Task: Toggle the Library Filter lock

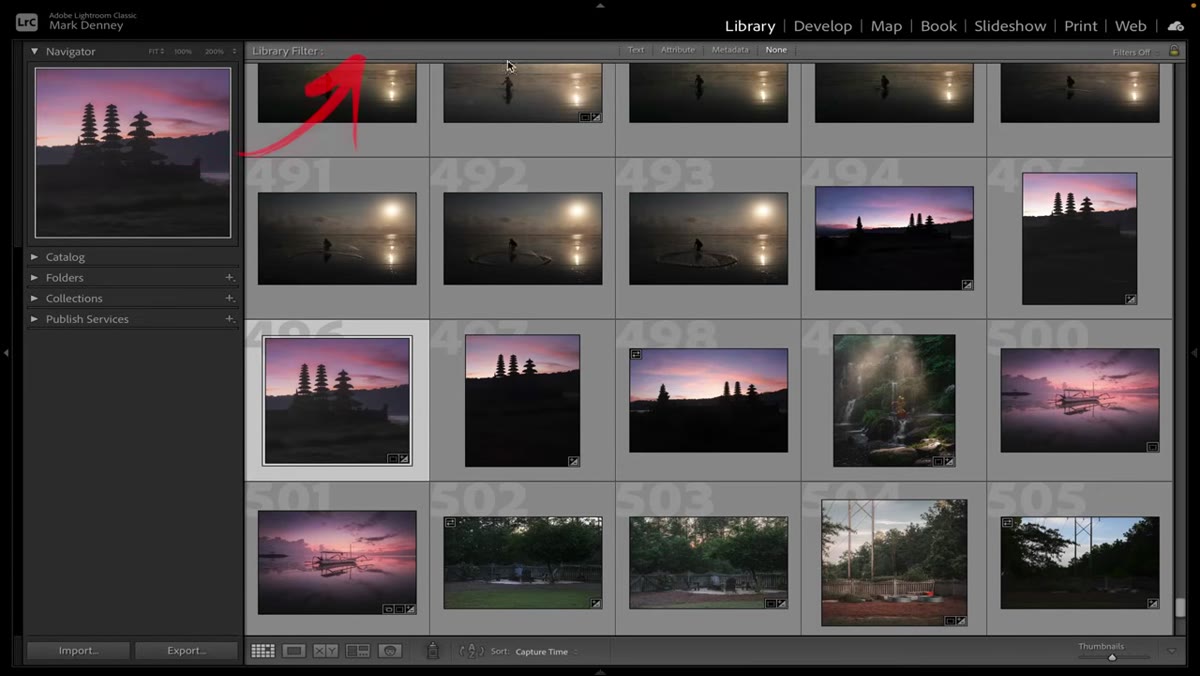Action: click(x=1174, y=51)
